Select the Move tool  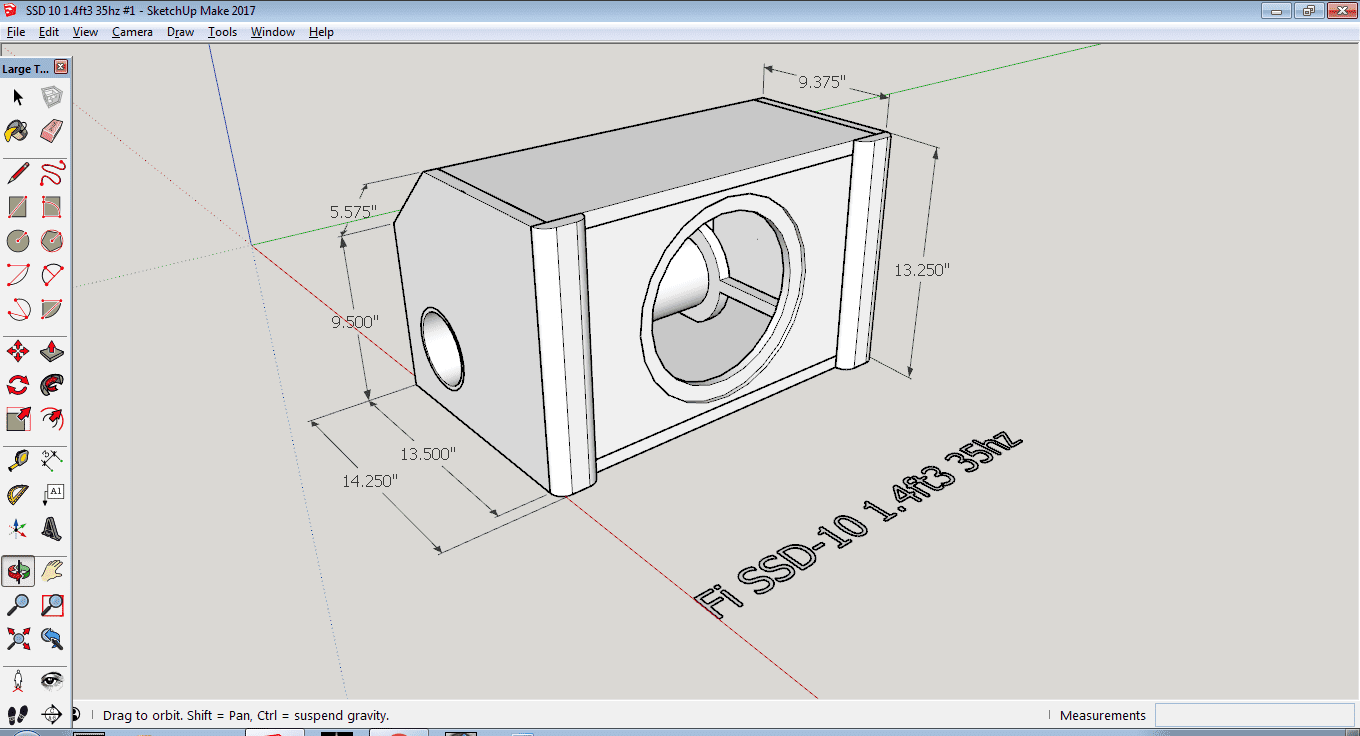click(18, 351)
